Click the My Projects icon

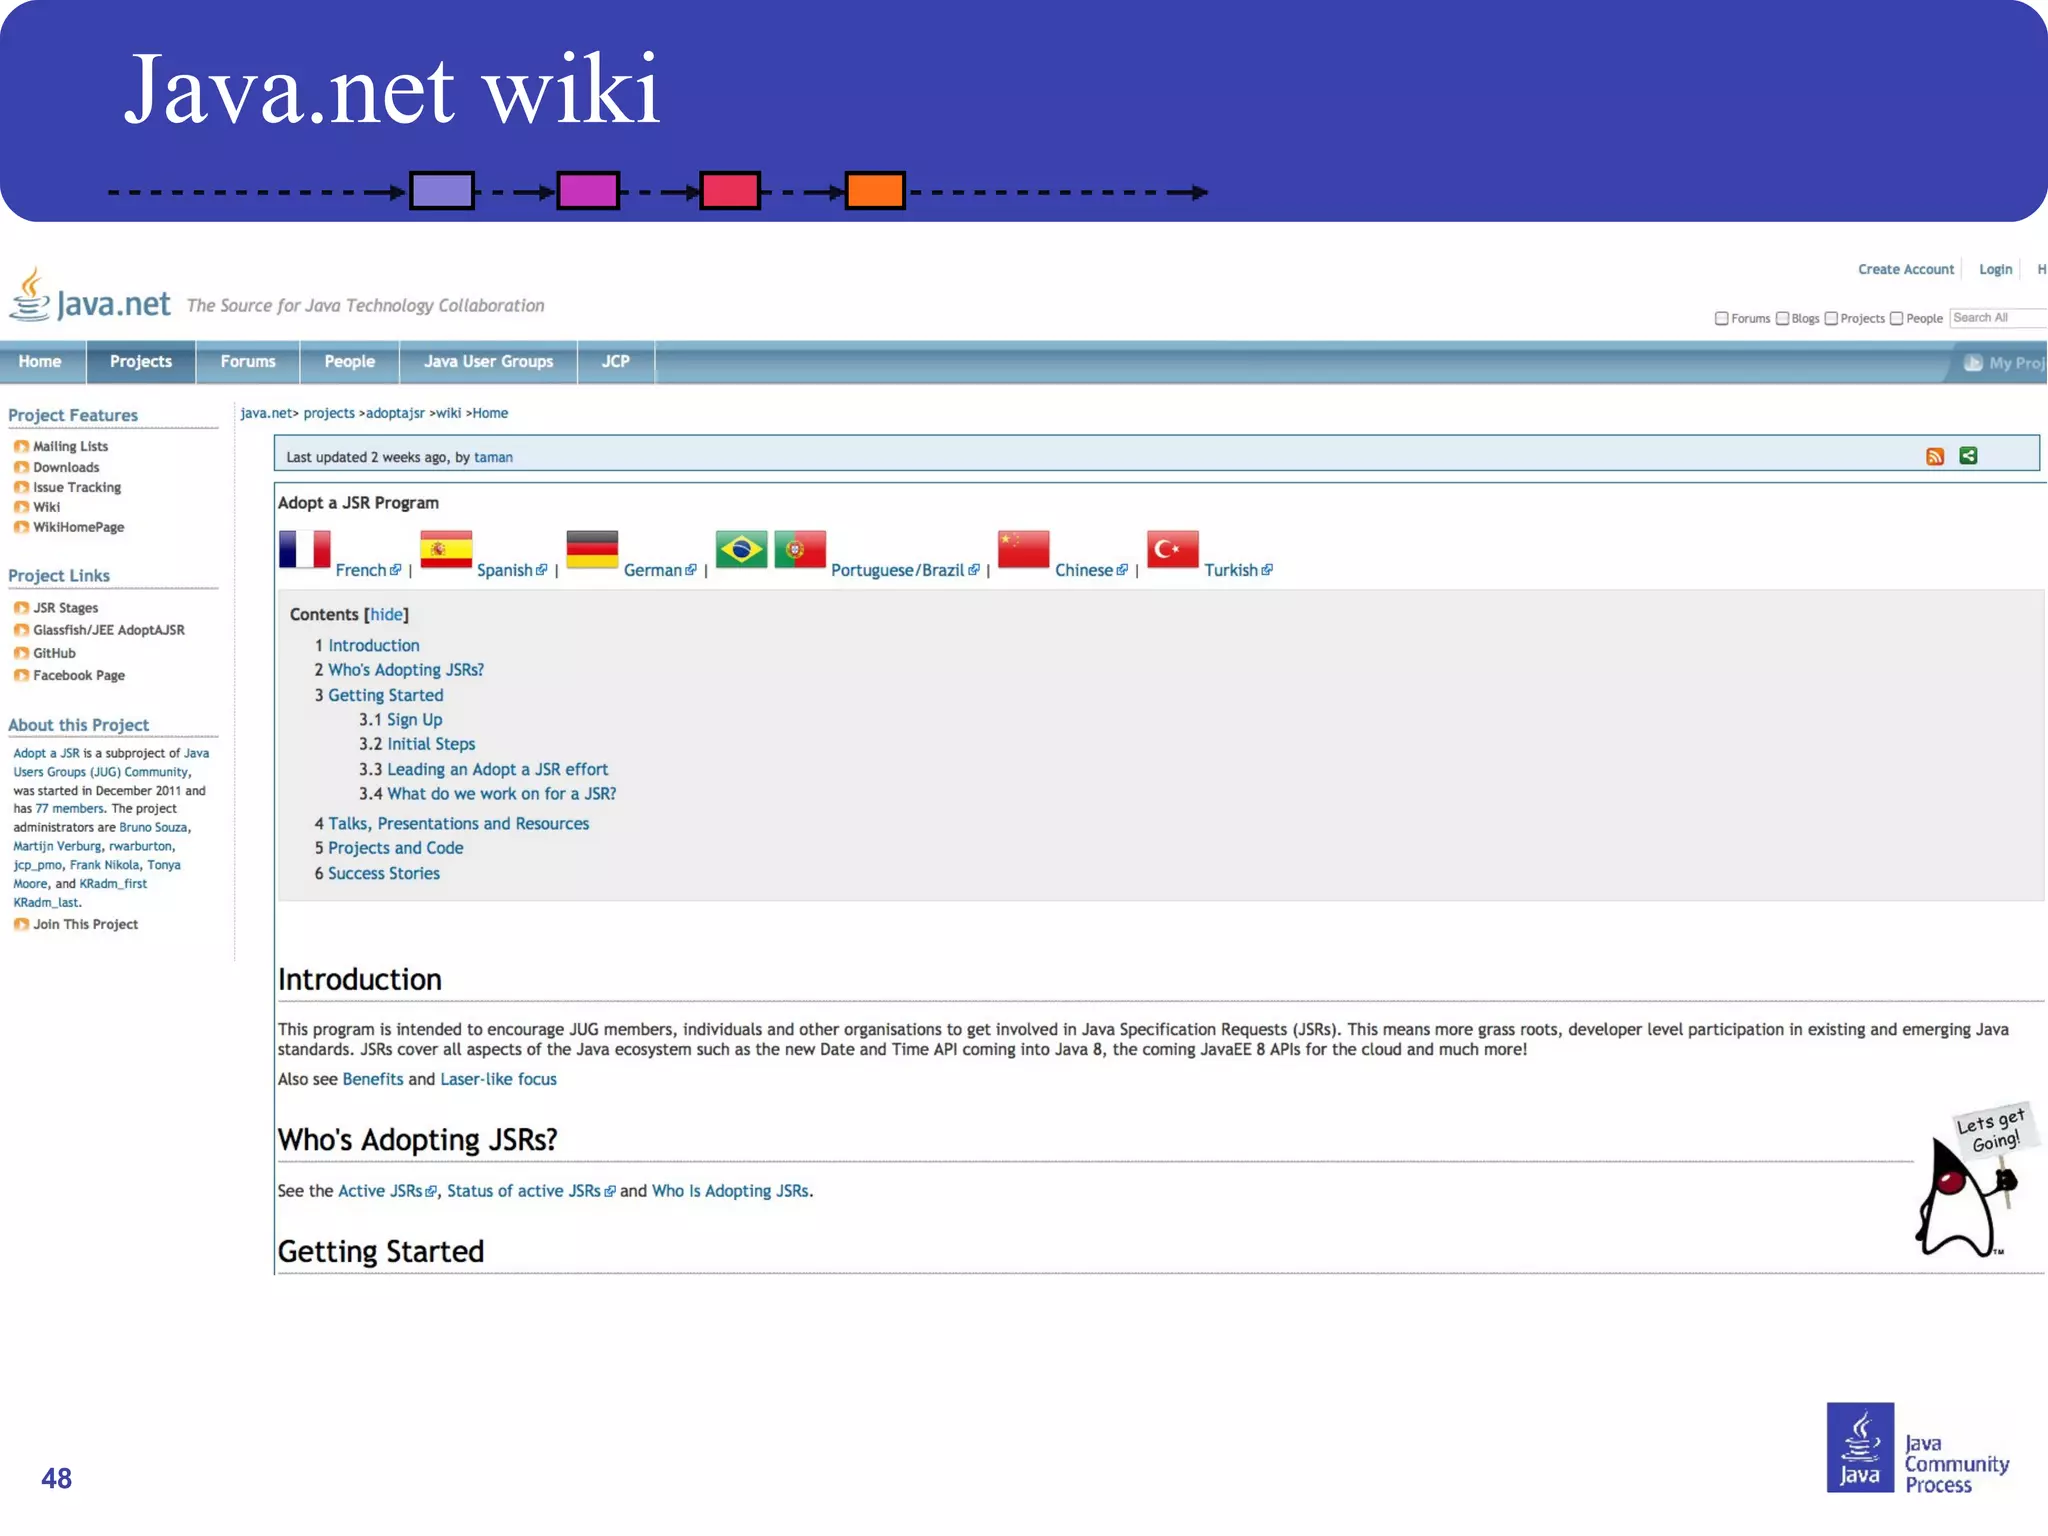point(1973,363)
